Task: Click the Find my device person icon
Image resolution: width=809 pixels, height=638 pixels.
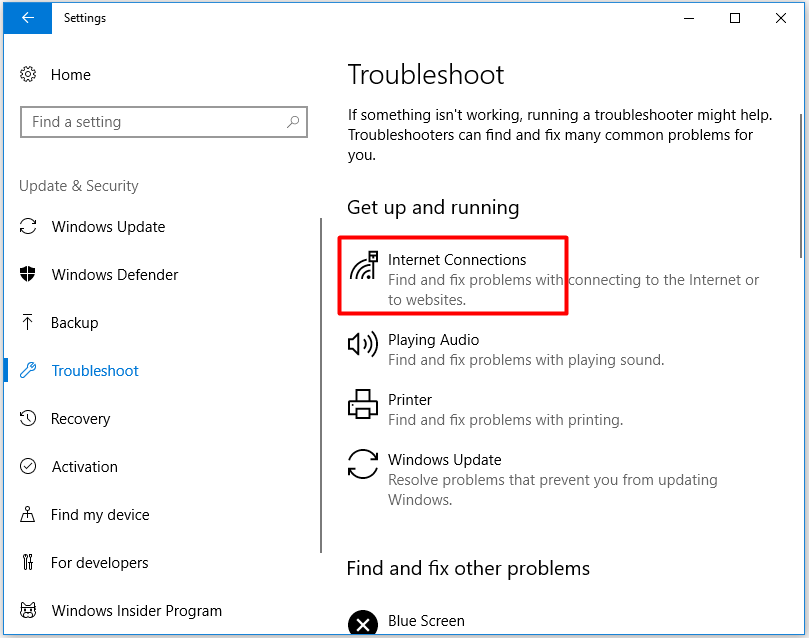Action: click(x=28, y=515)
